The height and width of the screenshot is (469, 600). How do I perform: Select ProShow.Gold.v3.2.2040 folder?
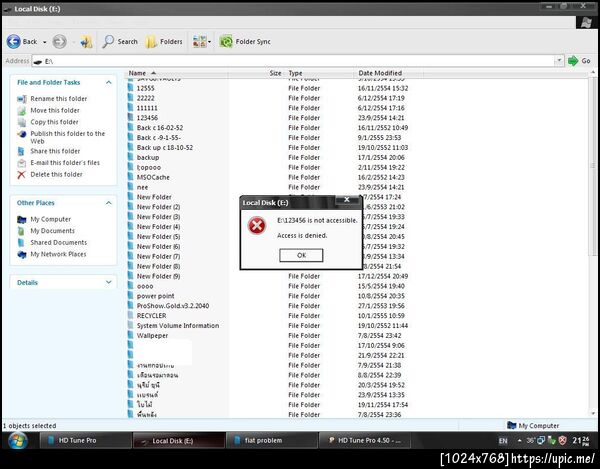coord(173,306)
